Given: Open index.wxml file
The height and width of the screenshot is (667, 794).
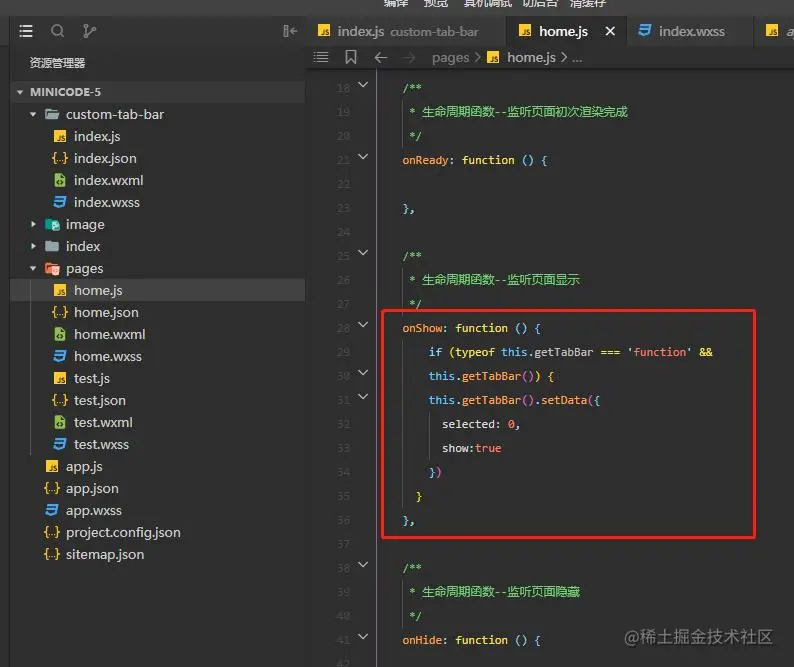Looking at the screenshot, I should coord(157,180).
